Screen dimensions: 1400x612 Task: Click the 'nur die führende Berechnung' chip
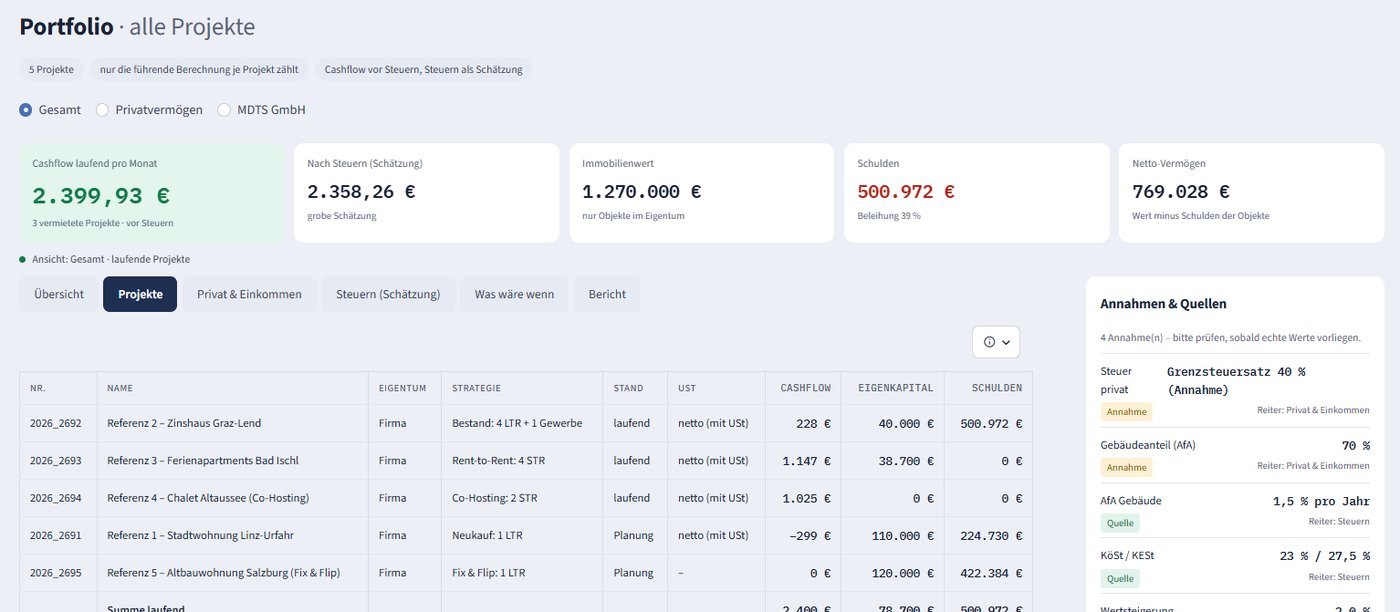(199, 70)
